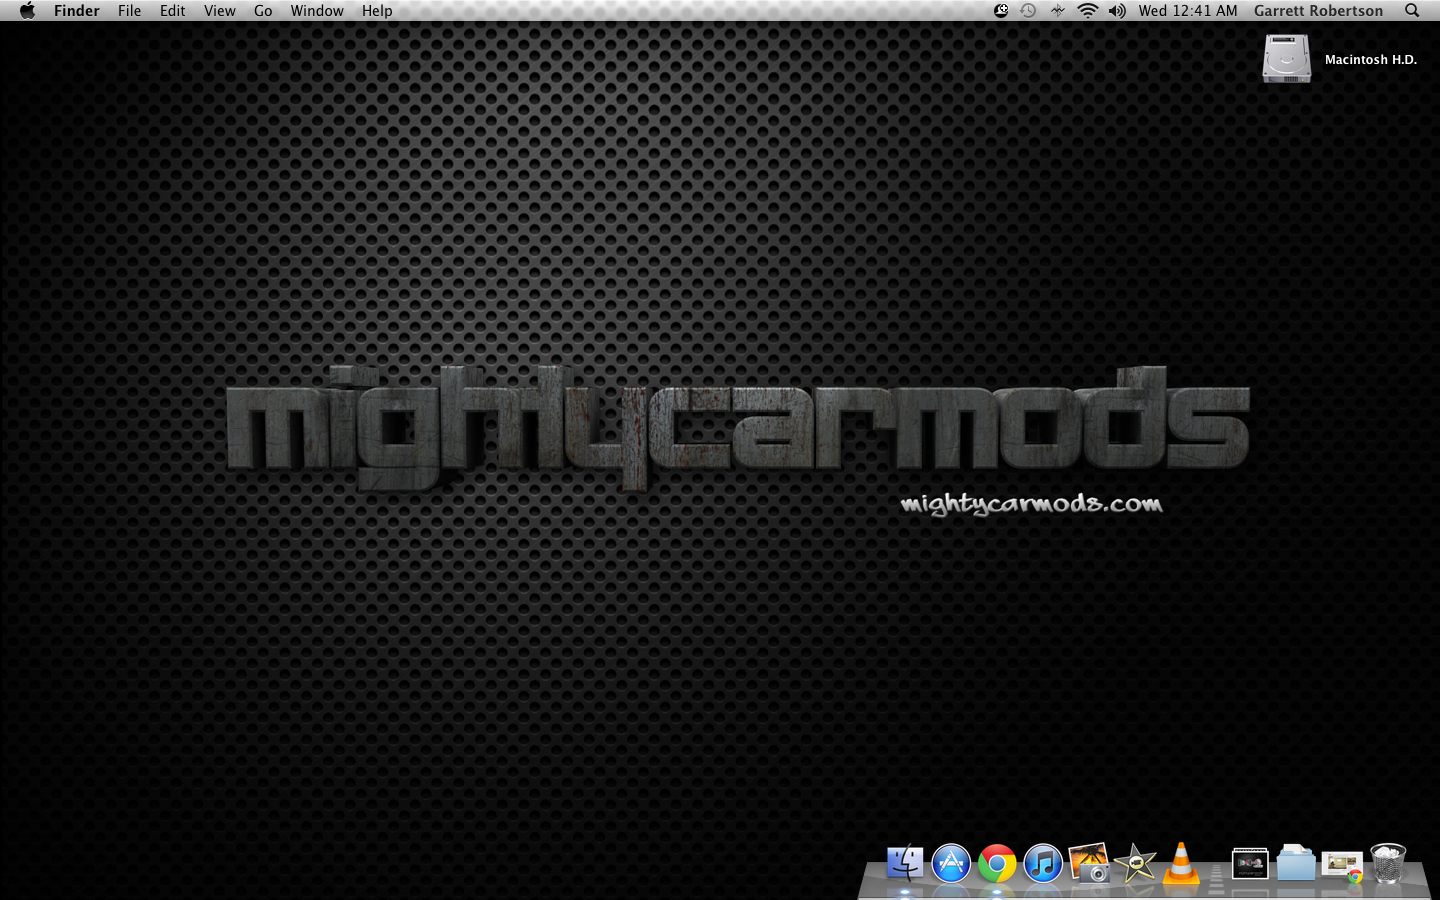This screenshot has height=900, width=1440.
Task: Open iPhoto from the Dock
Action: tap(1089, 863)
